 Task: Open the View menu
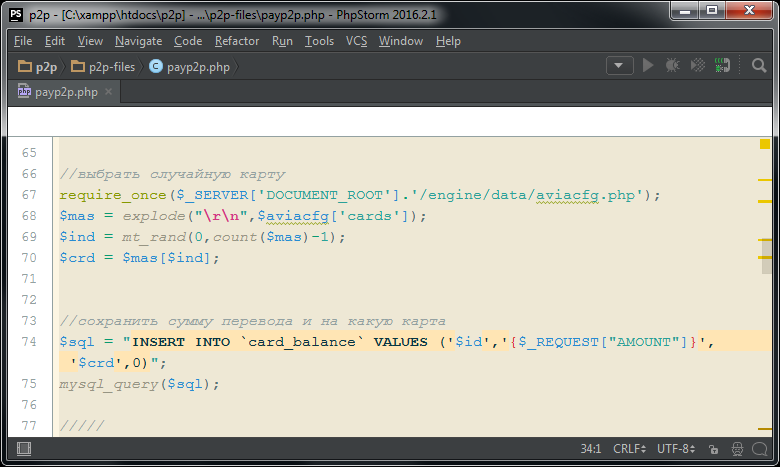[90, 41]
